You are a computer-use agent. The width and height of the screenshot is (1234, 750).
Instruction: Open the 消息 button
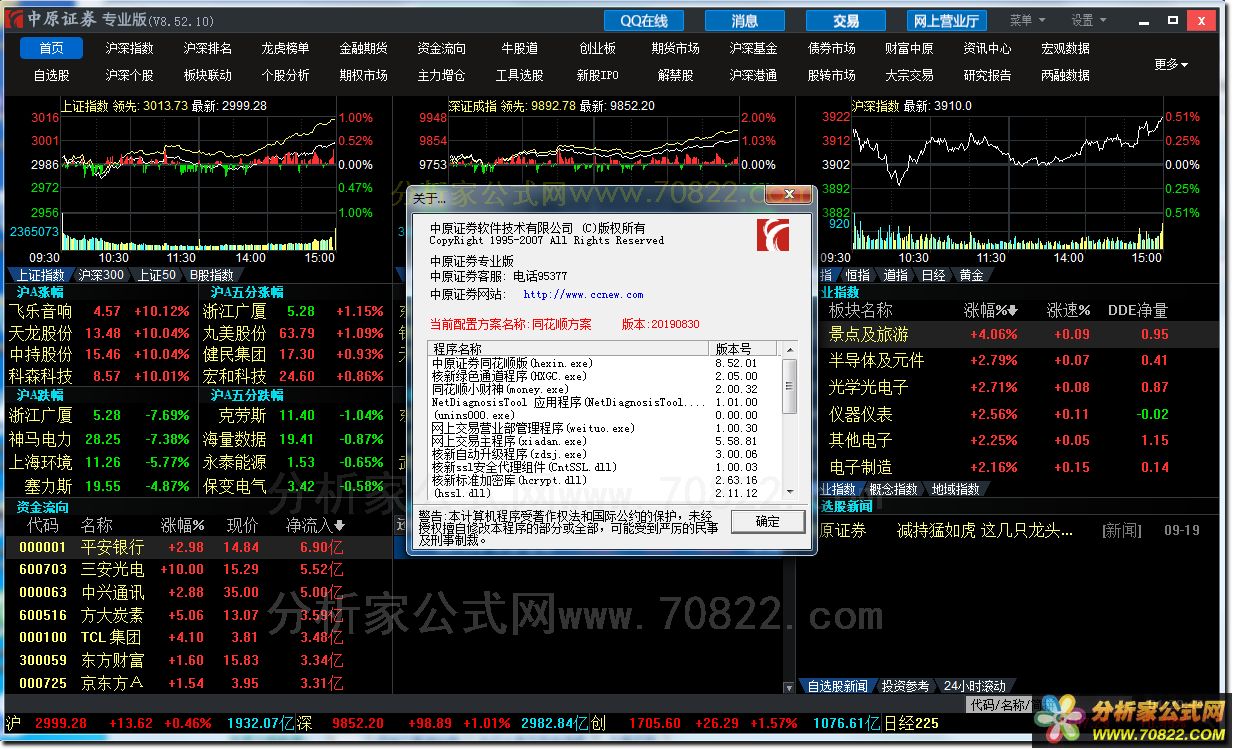(x=745, y=20)
